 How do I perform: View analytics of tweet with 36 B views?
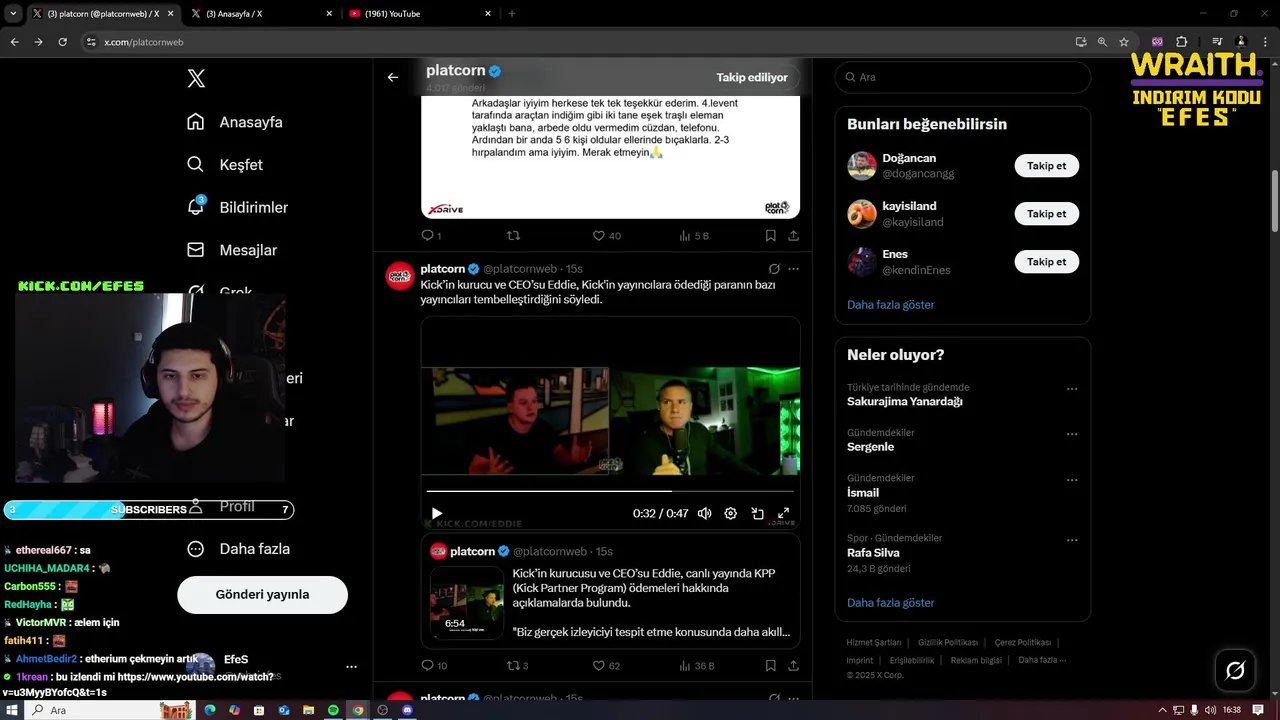[696, 665]
